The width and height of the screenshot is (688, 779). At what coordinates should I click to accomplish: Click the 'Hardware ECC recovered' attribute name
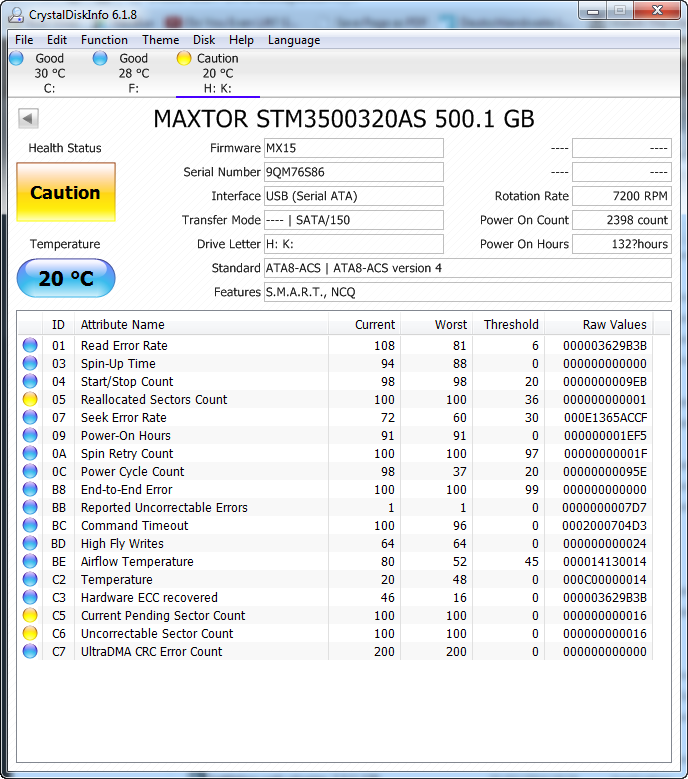(149, 597)
